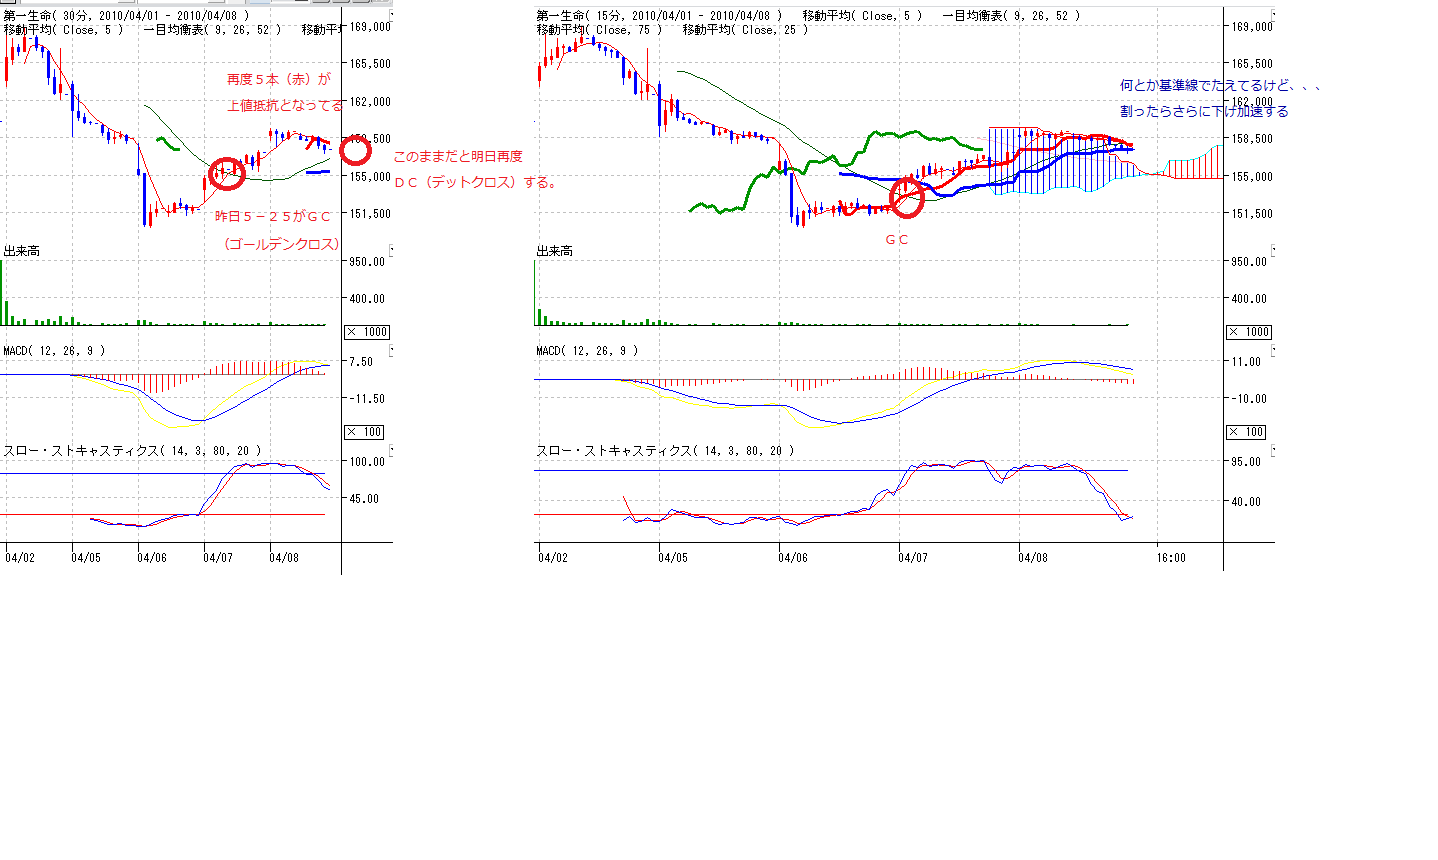
Task: Click 一目均衡表( 9, 26, 52 ) label on left chart
Action: coord(212,30)
